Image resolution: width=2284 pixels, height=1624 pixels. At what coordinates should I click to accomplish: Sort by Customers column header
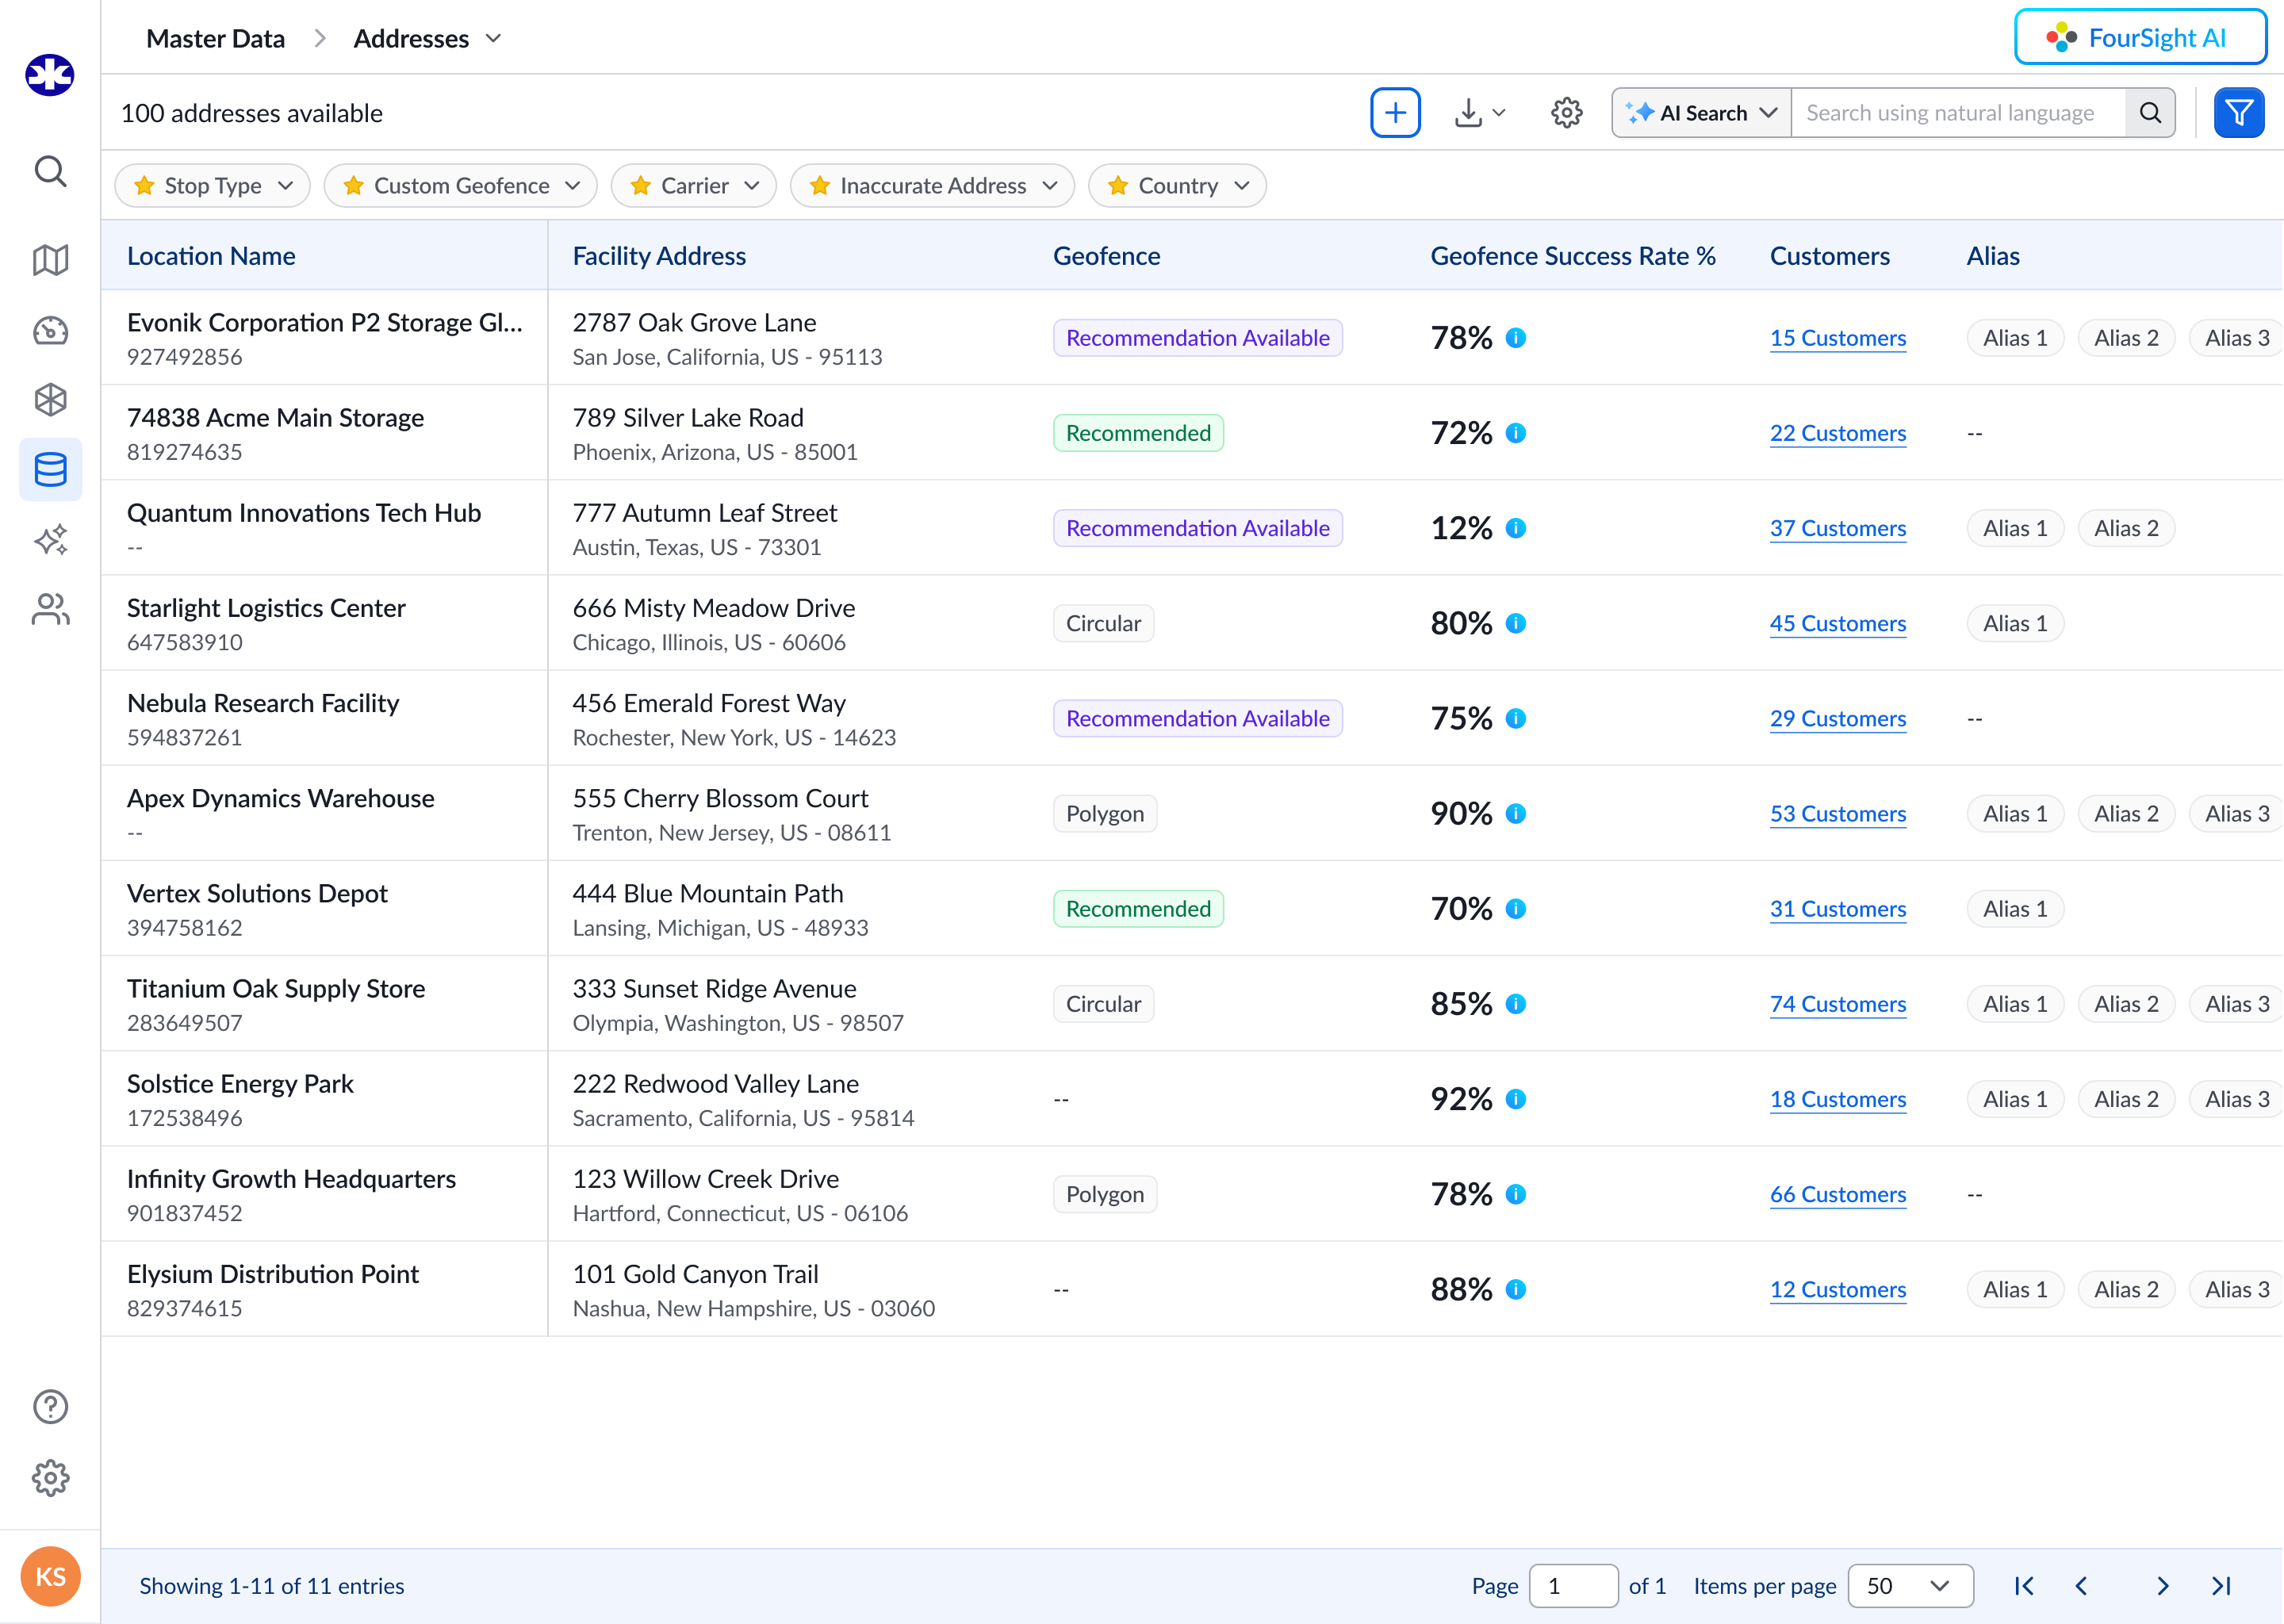1830,256
